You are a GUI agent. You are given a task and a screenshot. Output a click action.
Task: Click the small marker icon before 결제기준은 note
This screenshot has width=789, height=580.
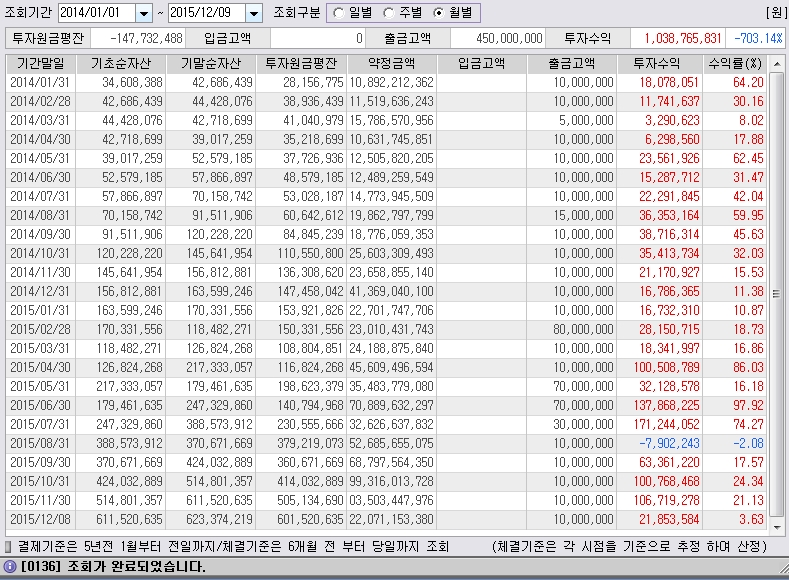pos(8,547)
